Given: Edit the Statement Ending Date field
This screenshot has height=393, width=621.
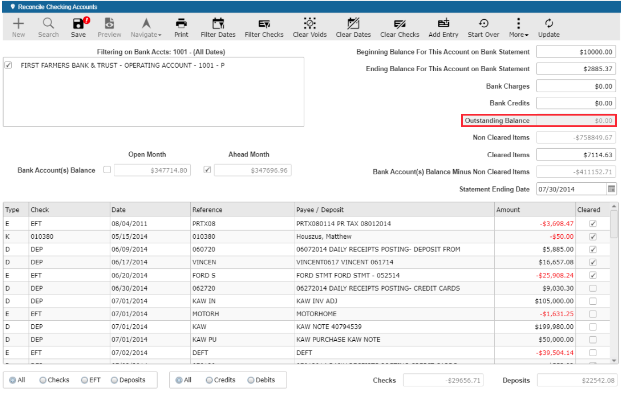Looking at the screenshot, I should coord(571,189).
